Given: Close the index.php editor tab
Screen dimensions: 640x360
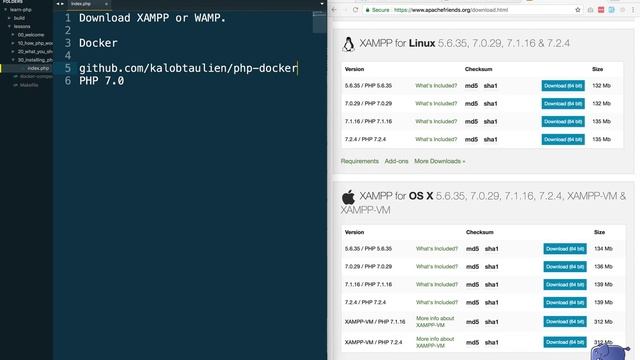Looking at the screenshot, I should [x=106, y=4].
